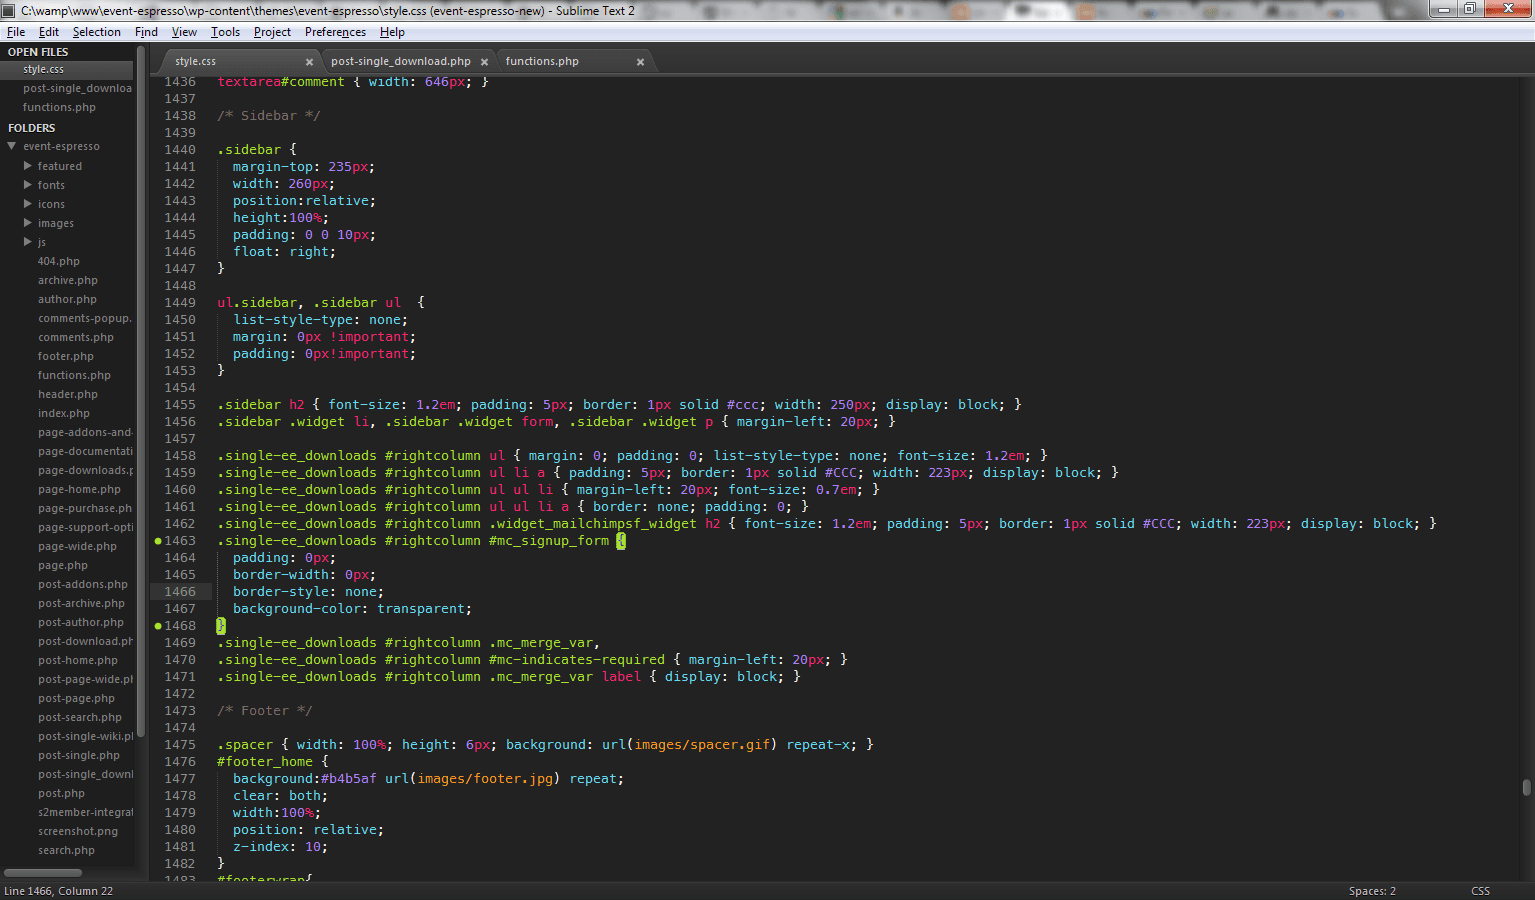Viewport: 1535px width, 900px height.
Task: Expand the featured folder
Action: pyautogui.click(x=29, y=165)
